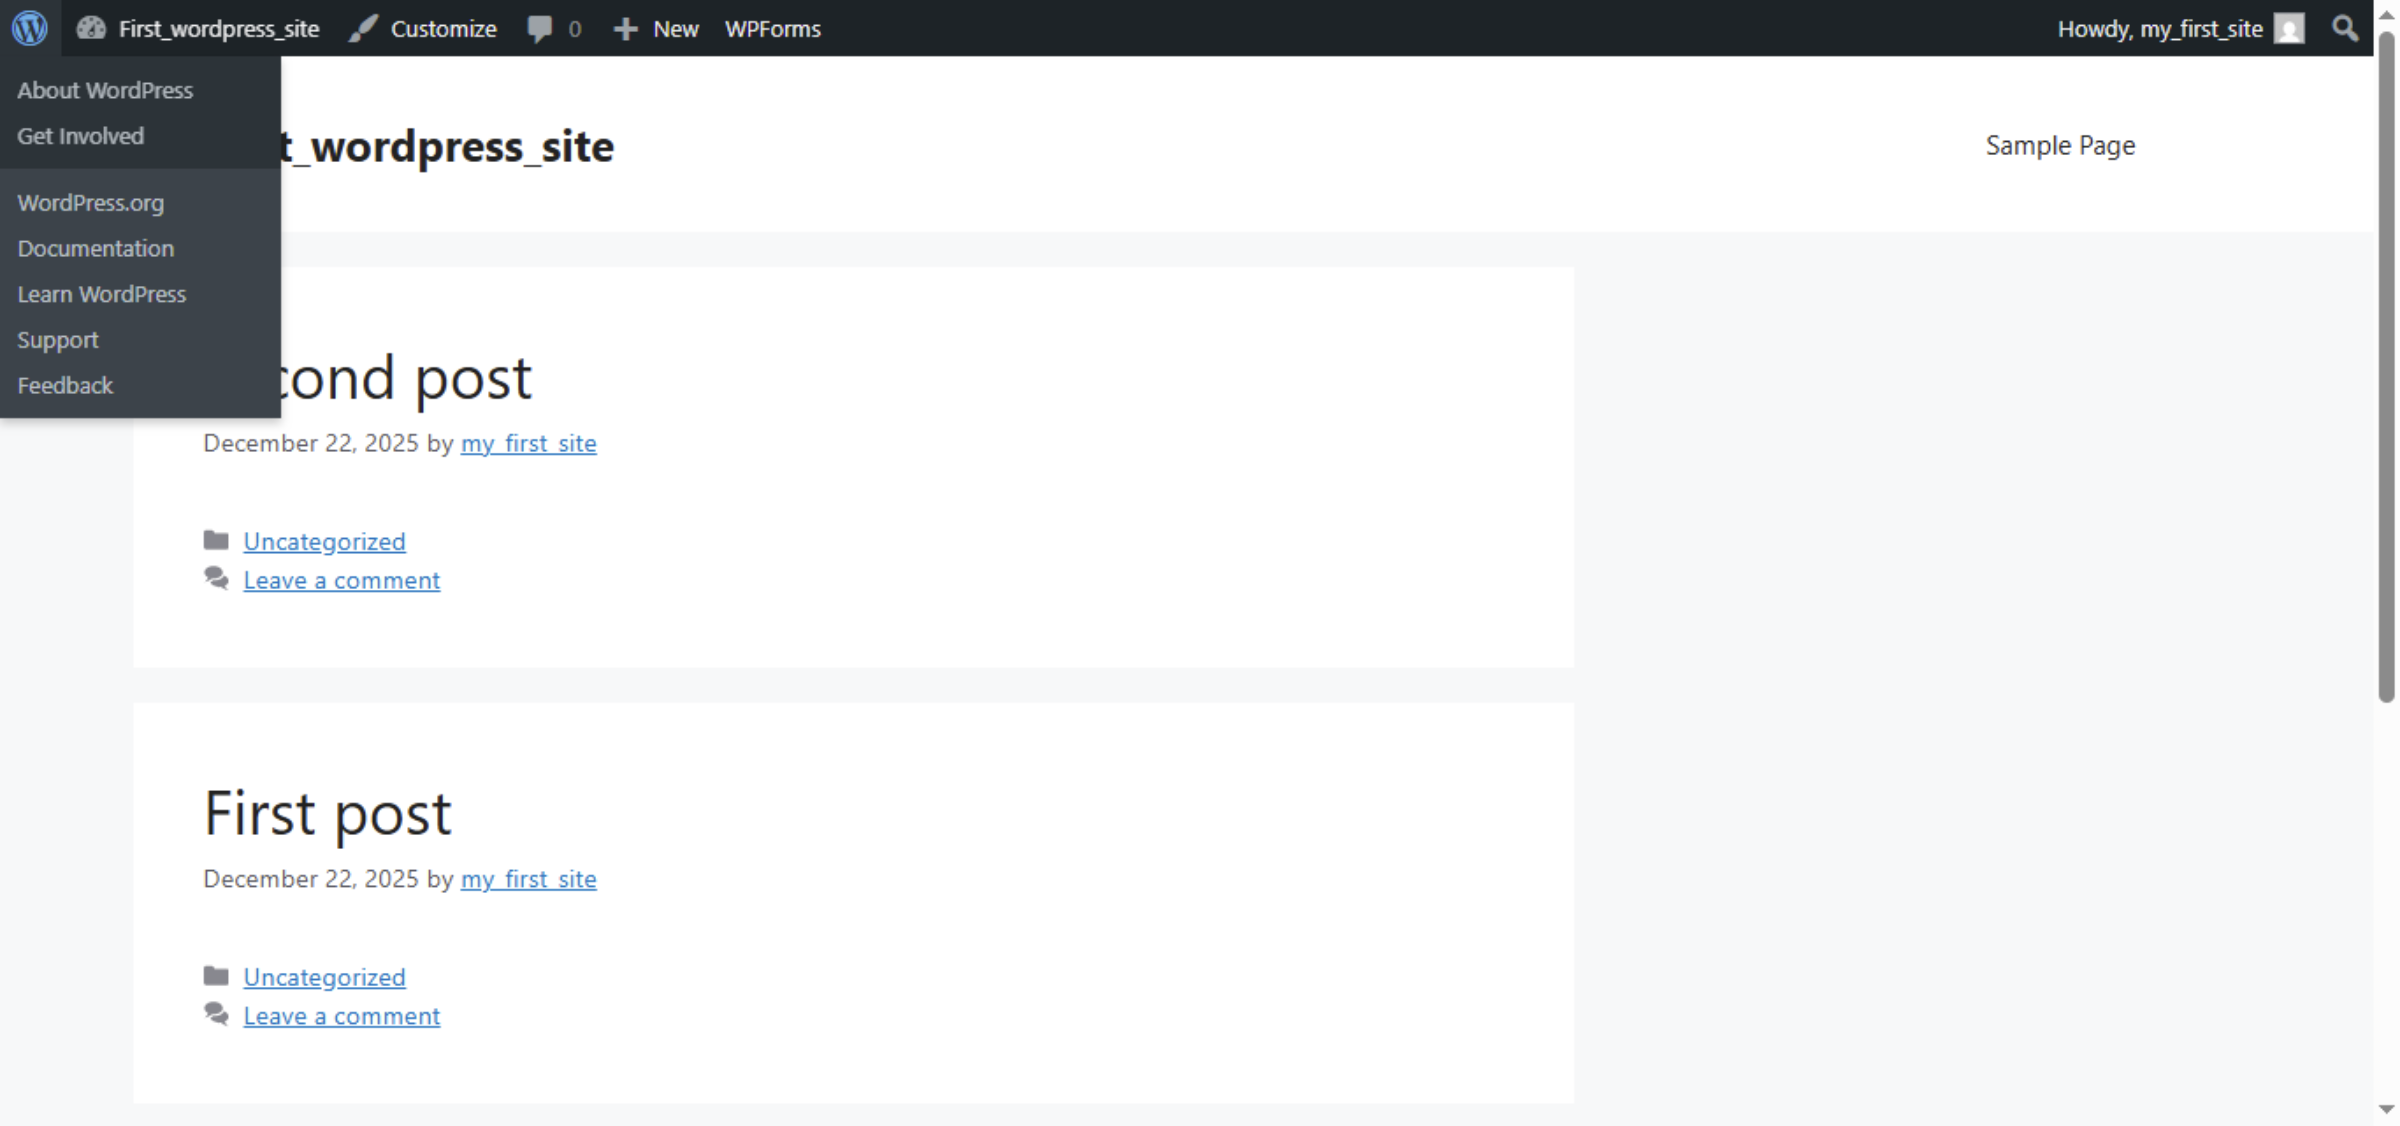Select About WordPress from the logo menu
Viewport: 2400px width, 1126px height.
(104, 90)
